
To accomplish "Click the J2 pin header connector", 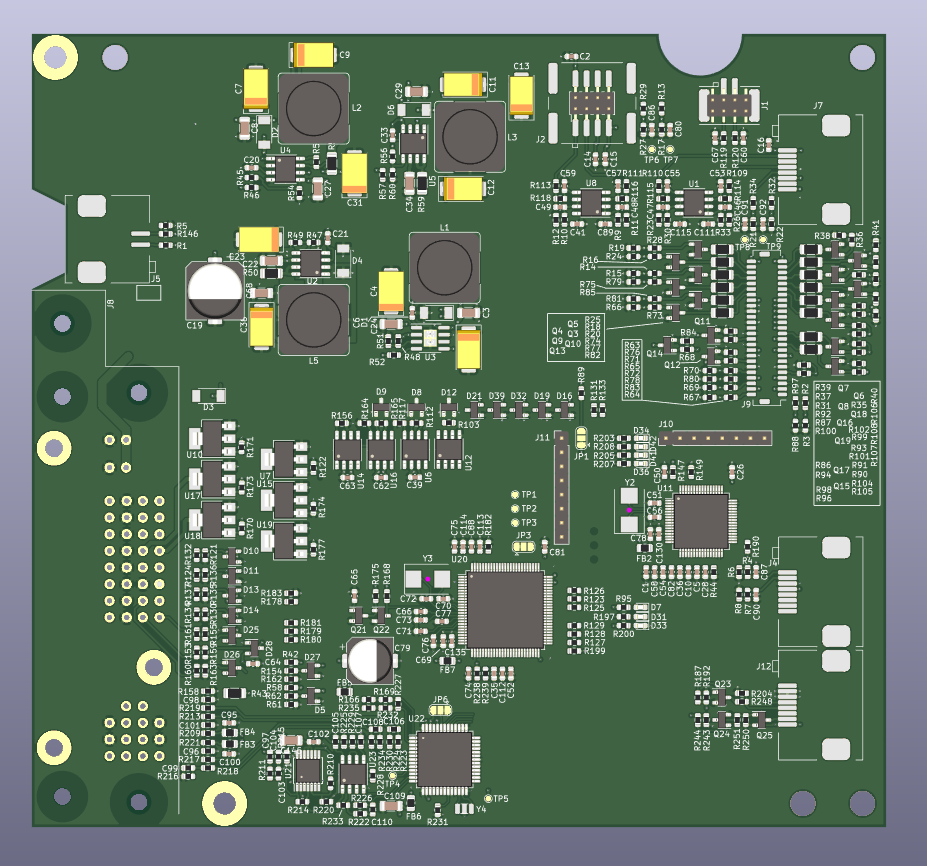I will pyautogui.click(x=591, y=103).
